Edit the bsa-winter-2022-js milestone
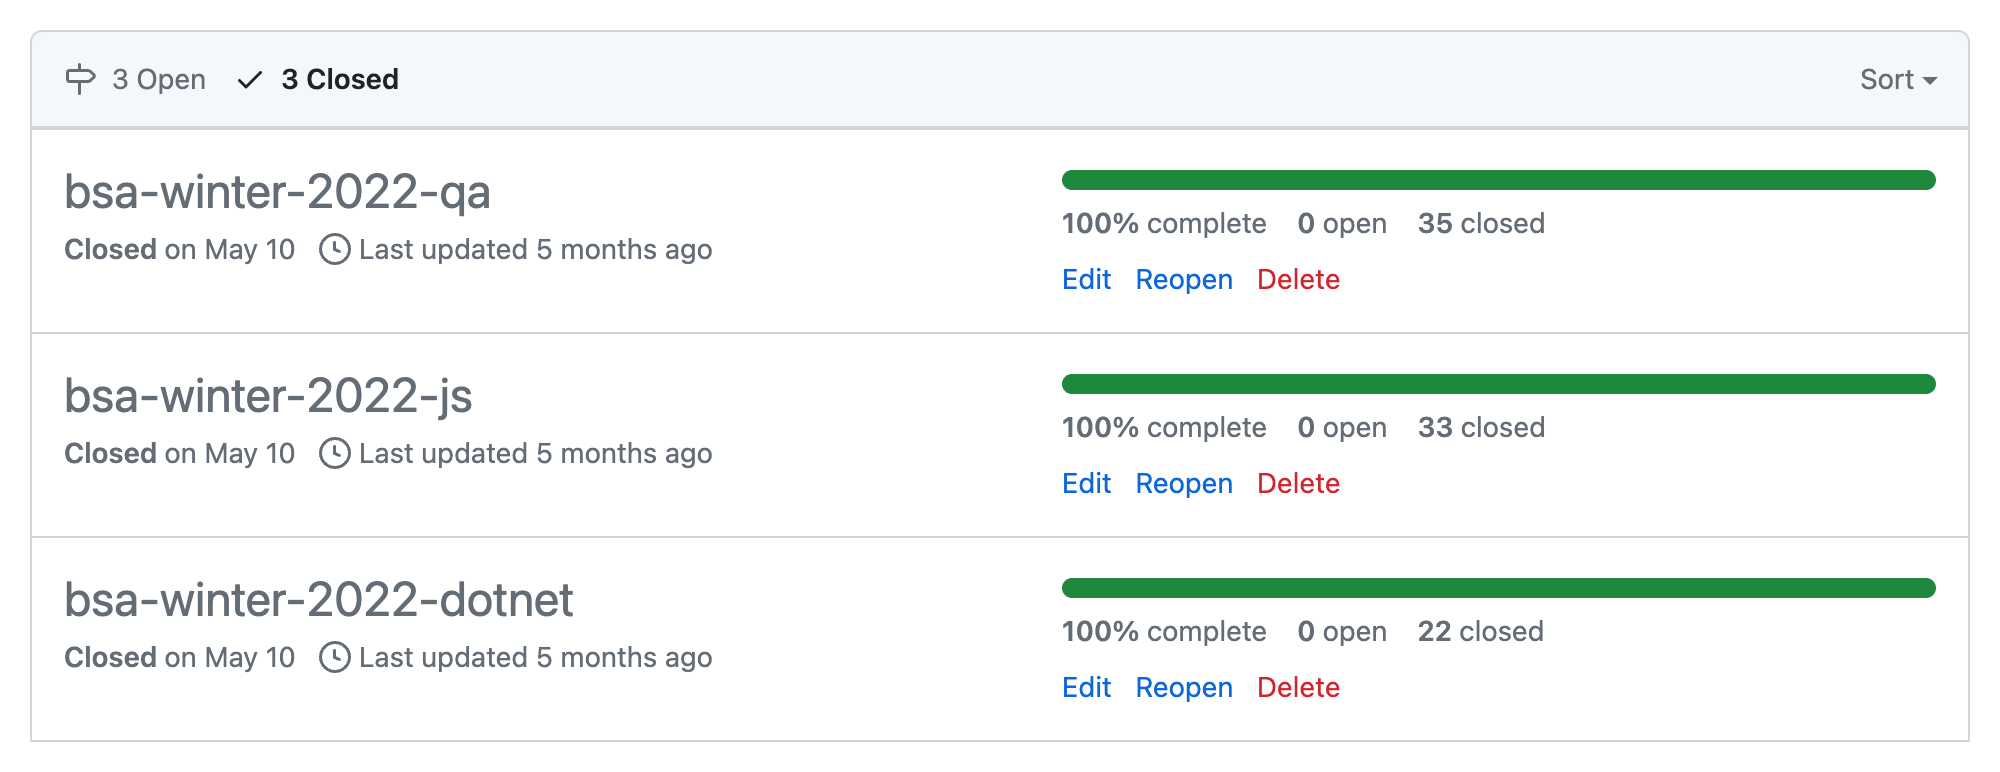The width and height of the screenshot is (2000, 772). click(1086, 483)
